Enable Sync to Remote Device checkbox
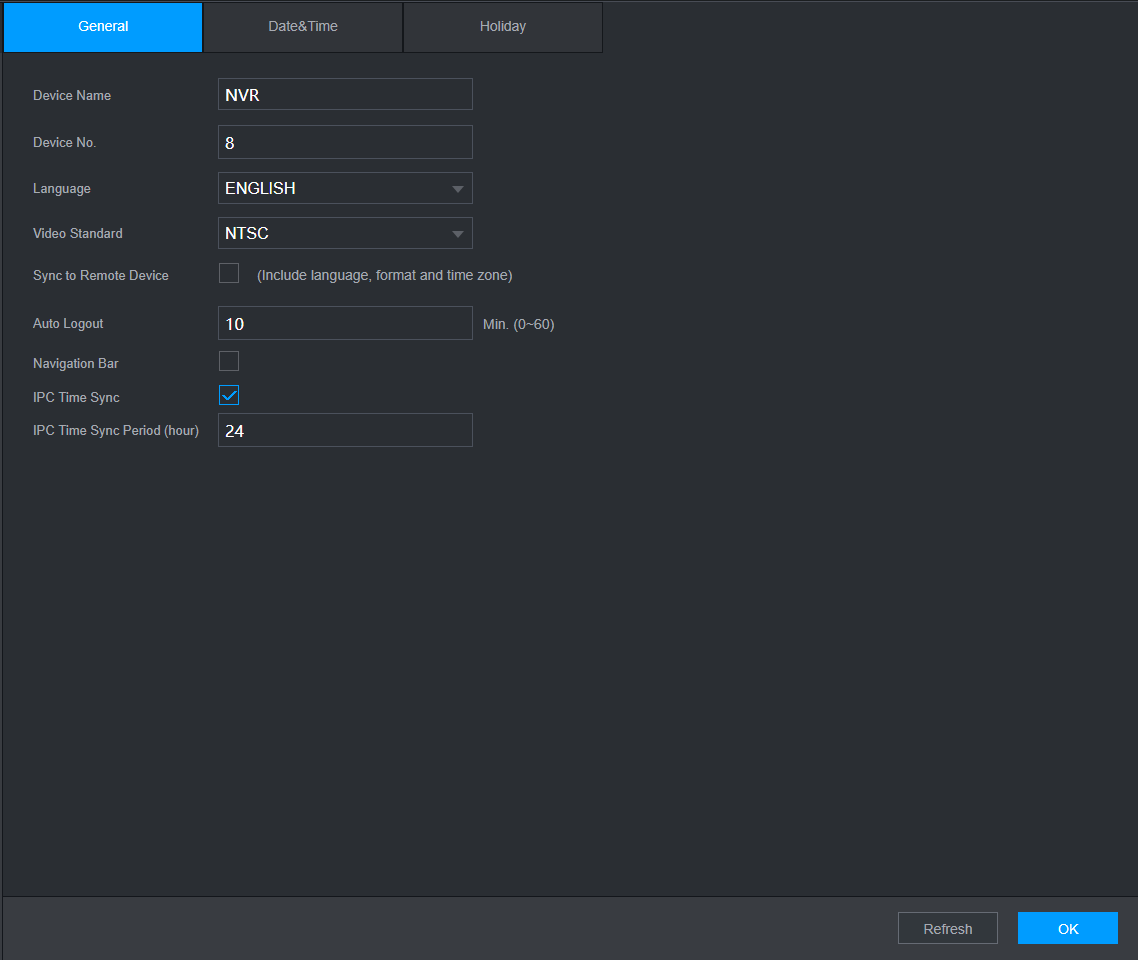The height and width of the screenshot is (960, 1138). [229, 274]
